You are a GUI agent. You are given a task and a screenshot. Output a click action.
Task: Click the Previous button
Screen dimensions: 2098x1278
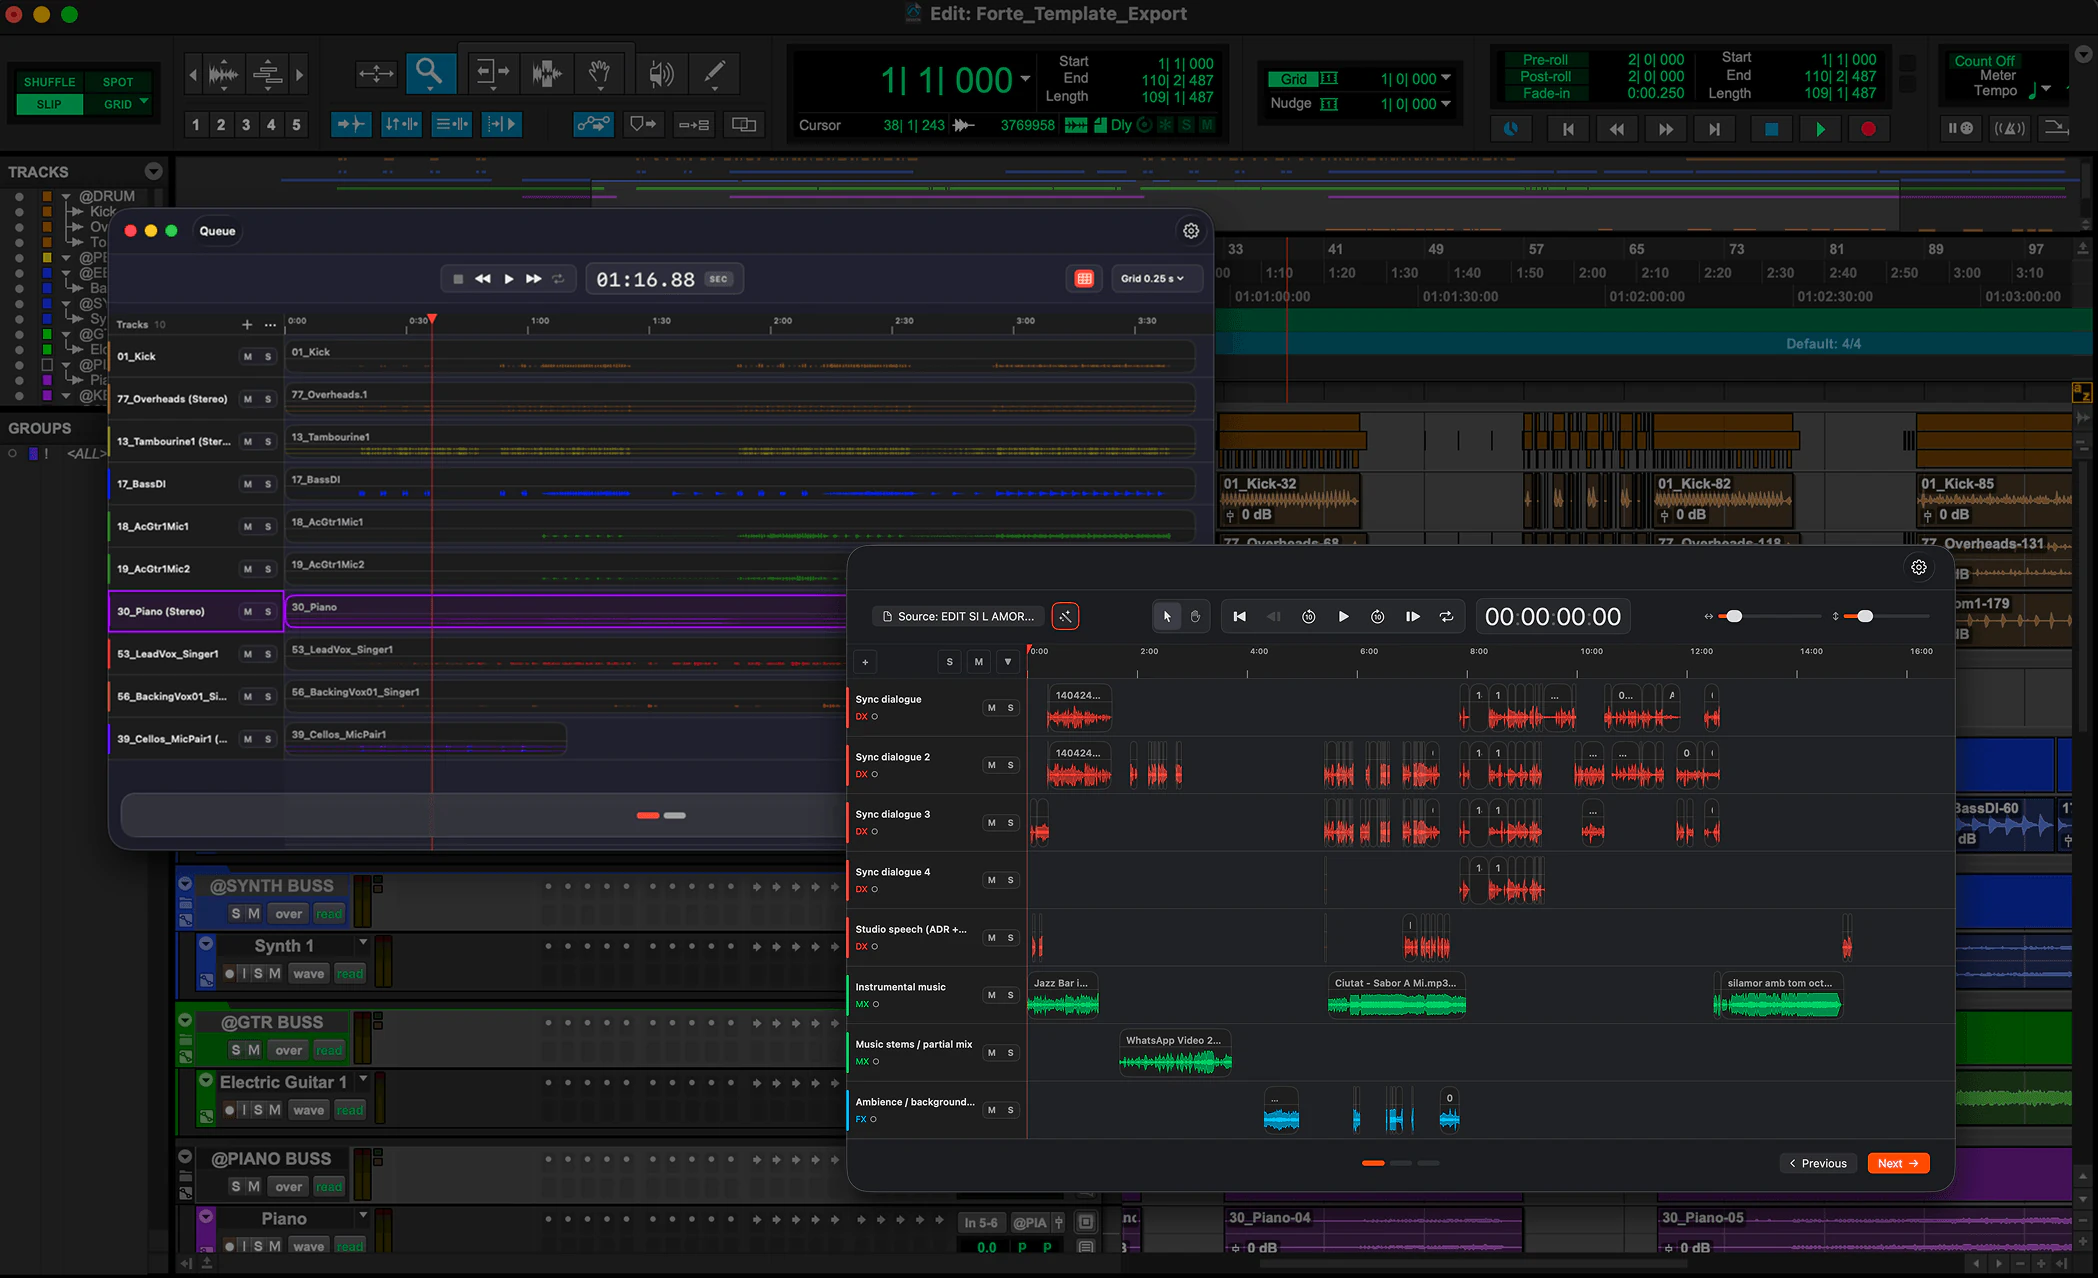(x=1818, y=1163)
